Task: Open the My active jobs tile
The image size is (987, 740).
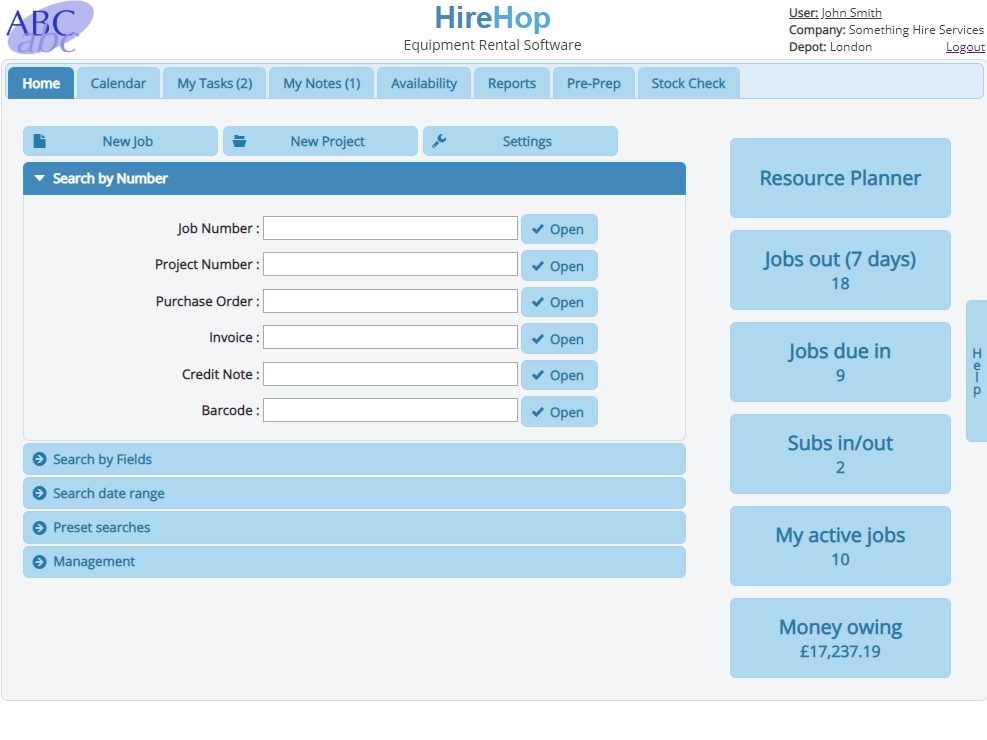Action: pos(840,546)
